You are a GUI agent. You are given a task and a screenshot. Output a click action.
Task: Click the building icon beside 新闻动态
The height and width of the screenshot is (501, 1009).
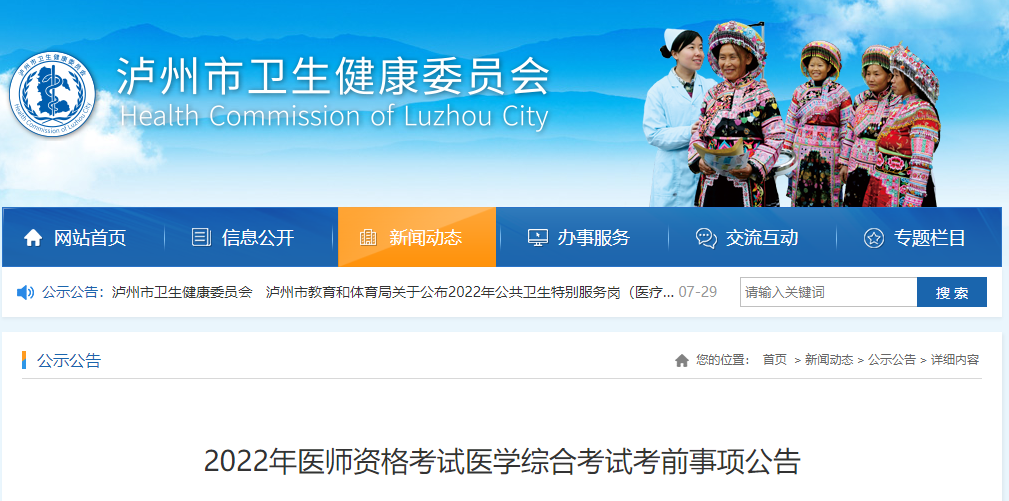(x=368, y=237)
